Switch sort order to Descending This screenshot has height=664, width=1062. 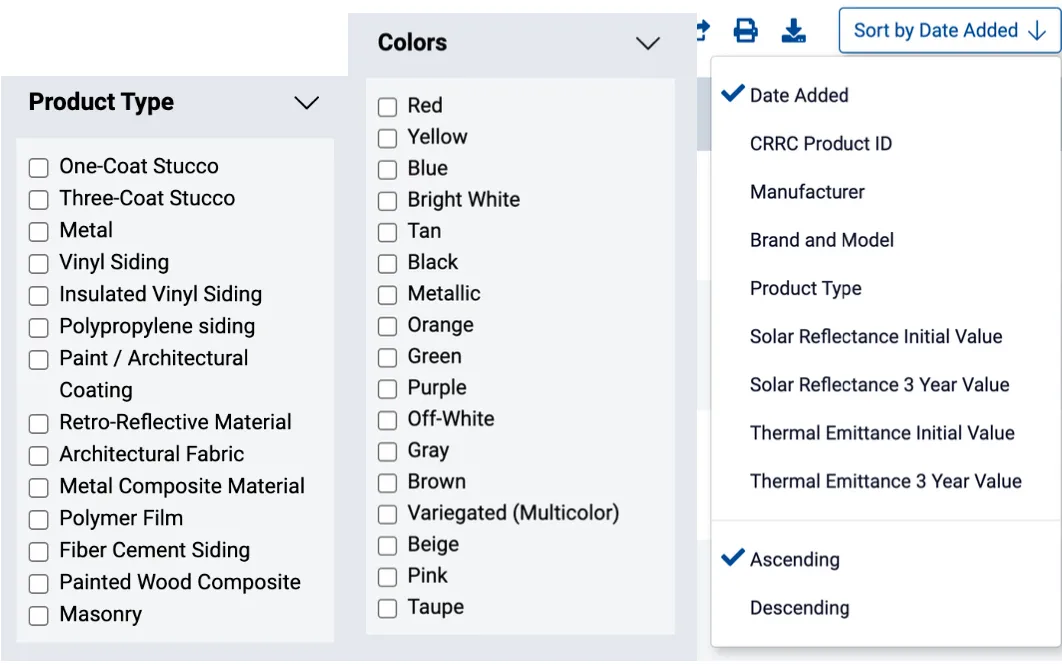799,607
